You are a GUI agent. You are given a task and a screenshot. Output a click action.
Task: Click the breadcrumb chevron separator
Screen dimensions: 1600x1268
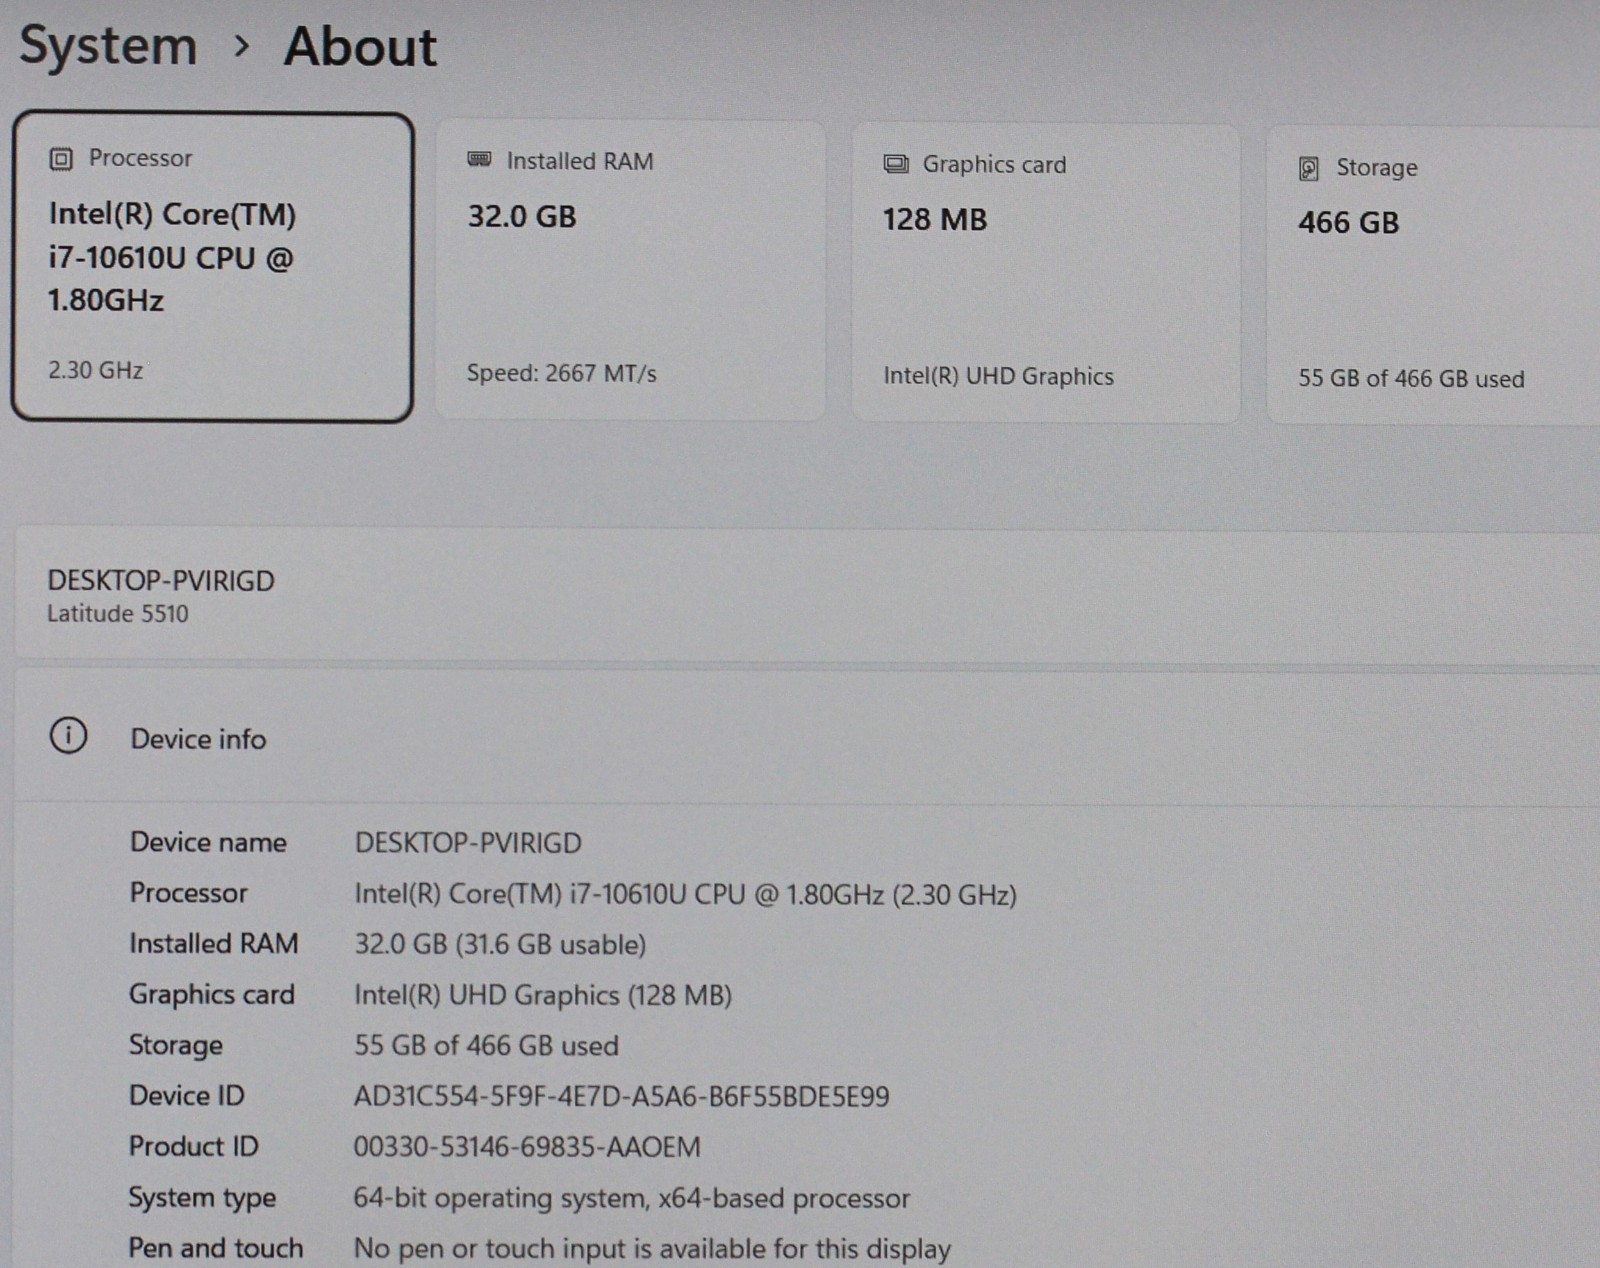coord(241,46)
